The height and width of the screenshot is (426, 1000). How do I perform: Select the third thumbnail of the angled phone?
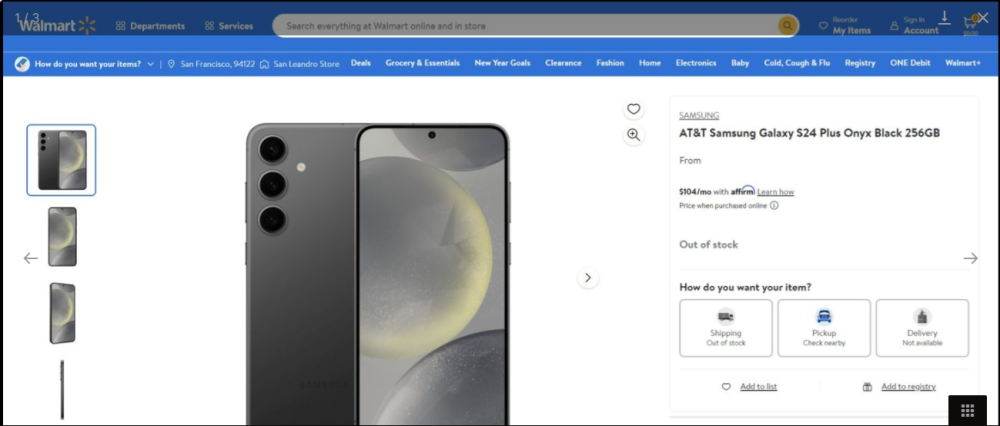tap(62, 313)
